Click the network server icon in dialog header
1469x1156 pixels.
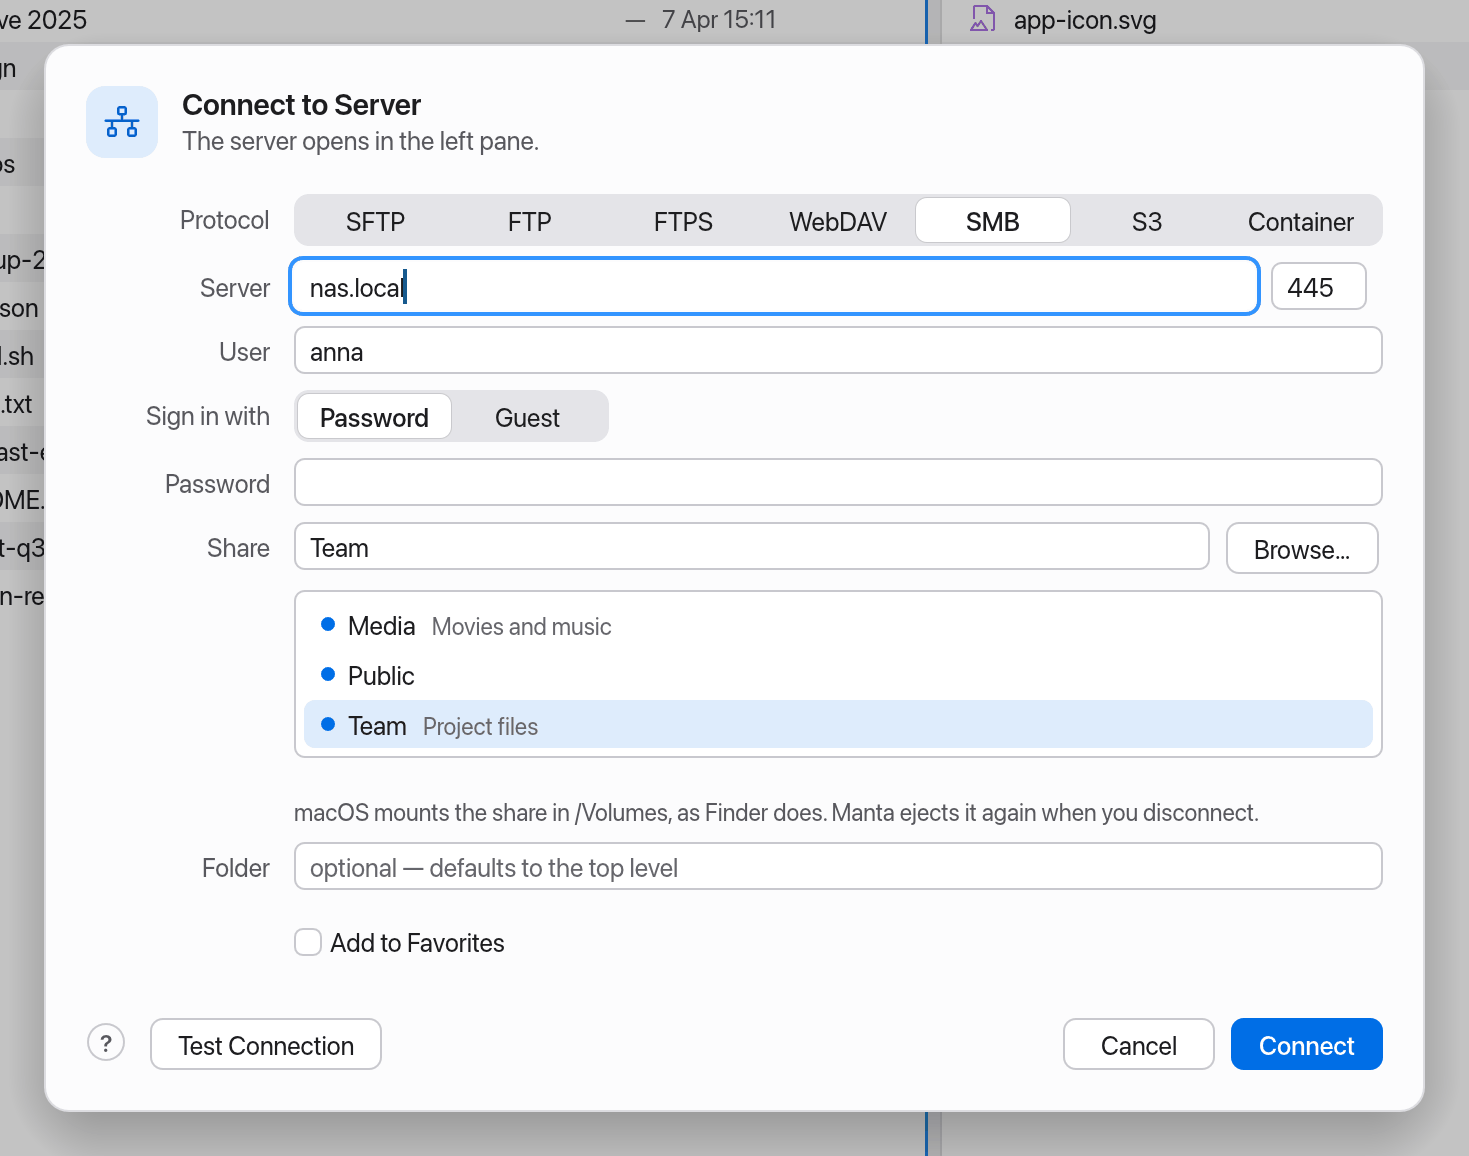click(122, 122)
